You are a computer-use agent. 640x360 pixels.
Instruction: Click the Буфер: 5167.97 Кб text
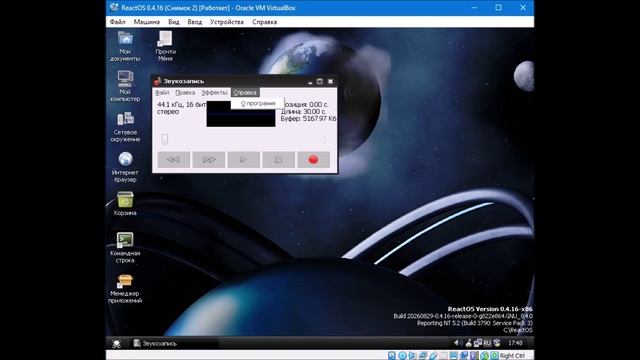[308, 119]
